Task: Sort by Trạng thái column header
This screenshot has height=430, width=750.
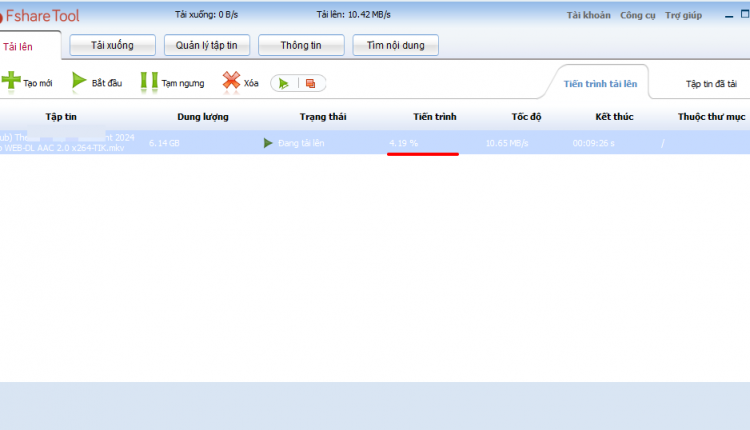Action: [323, 117]
